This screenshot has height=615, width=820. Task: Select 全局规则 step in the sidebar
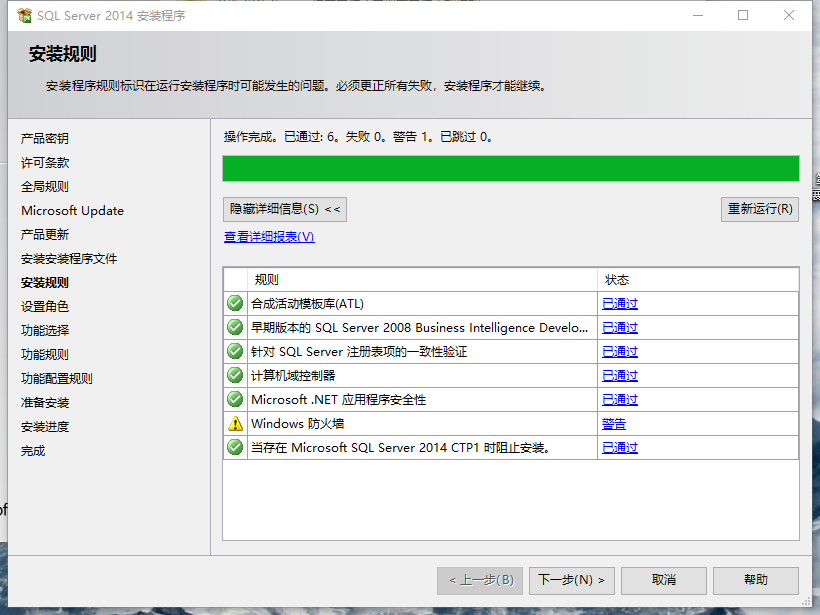click(x=45, y=187)
